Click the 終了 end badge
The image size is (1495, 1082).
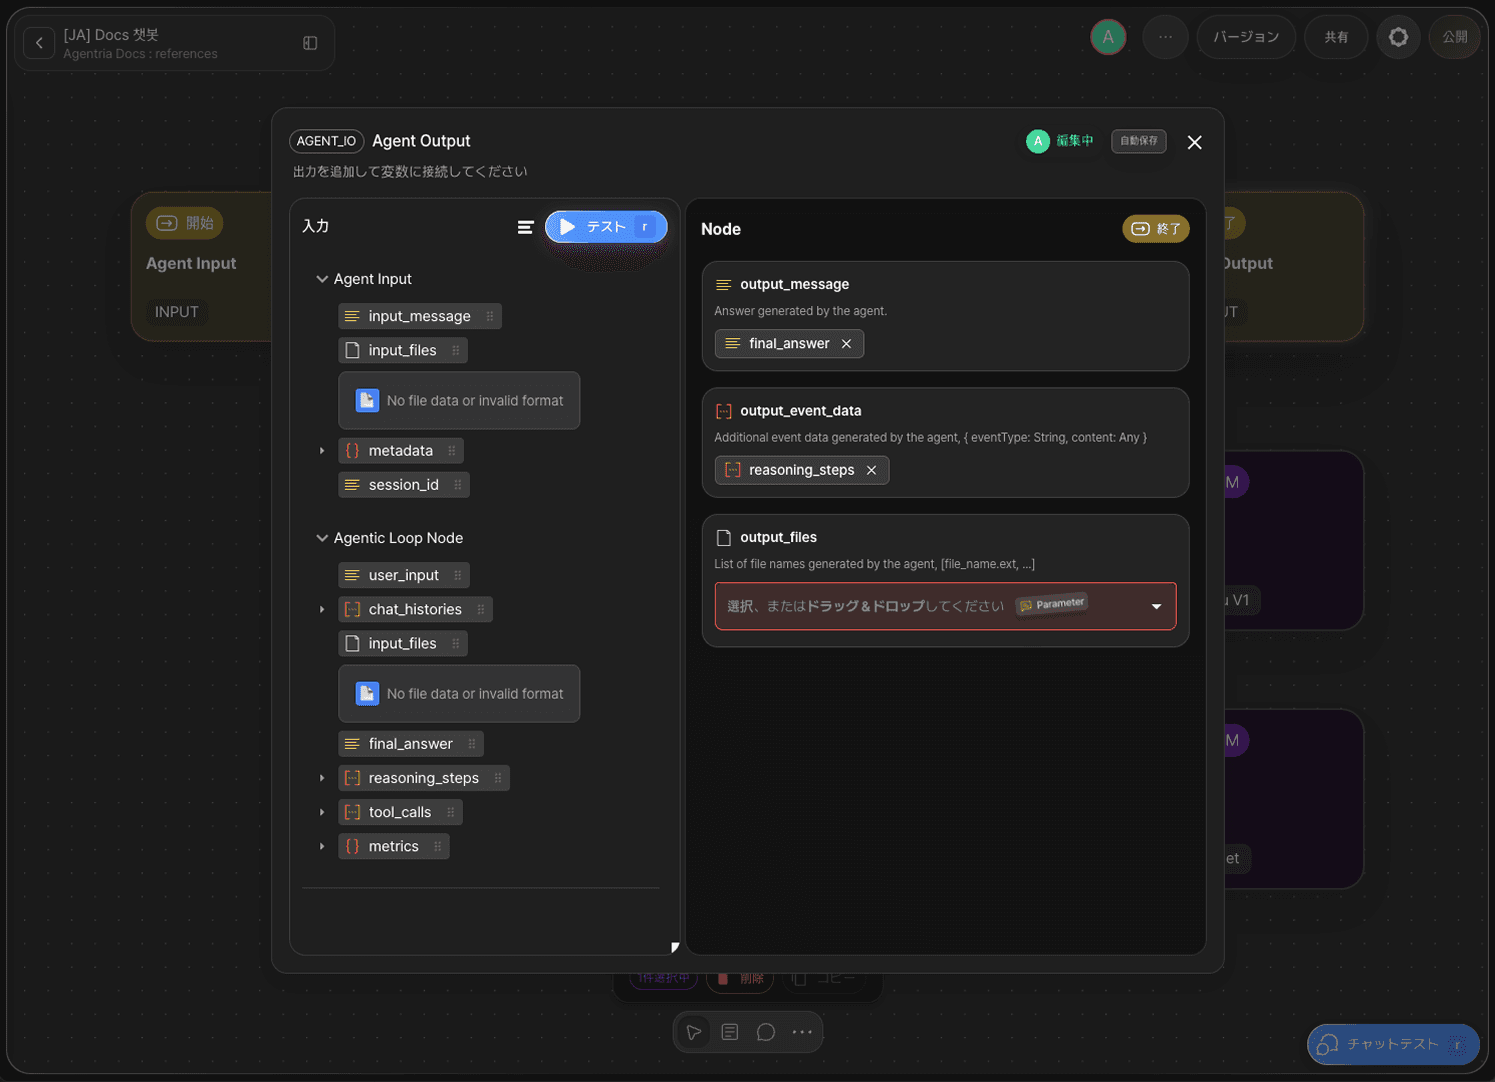click(1156, 229)
